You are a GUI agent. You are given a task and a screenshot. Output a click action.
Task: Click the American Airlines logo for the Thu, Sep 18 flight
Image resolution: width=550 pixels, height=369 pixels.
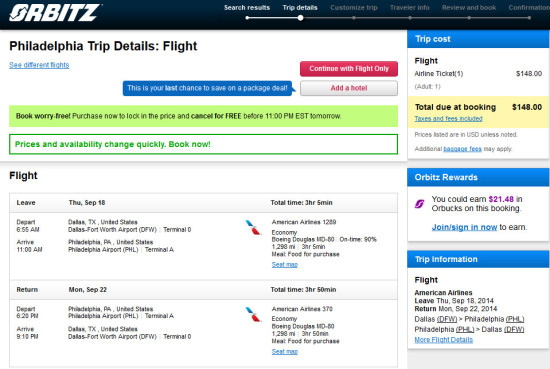pos(253,227)
